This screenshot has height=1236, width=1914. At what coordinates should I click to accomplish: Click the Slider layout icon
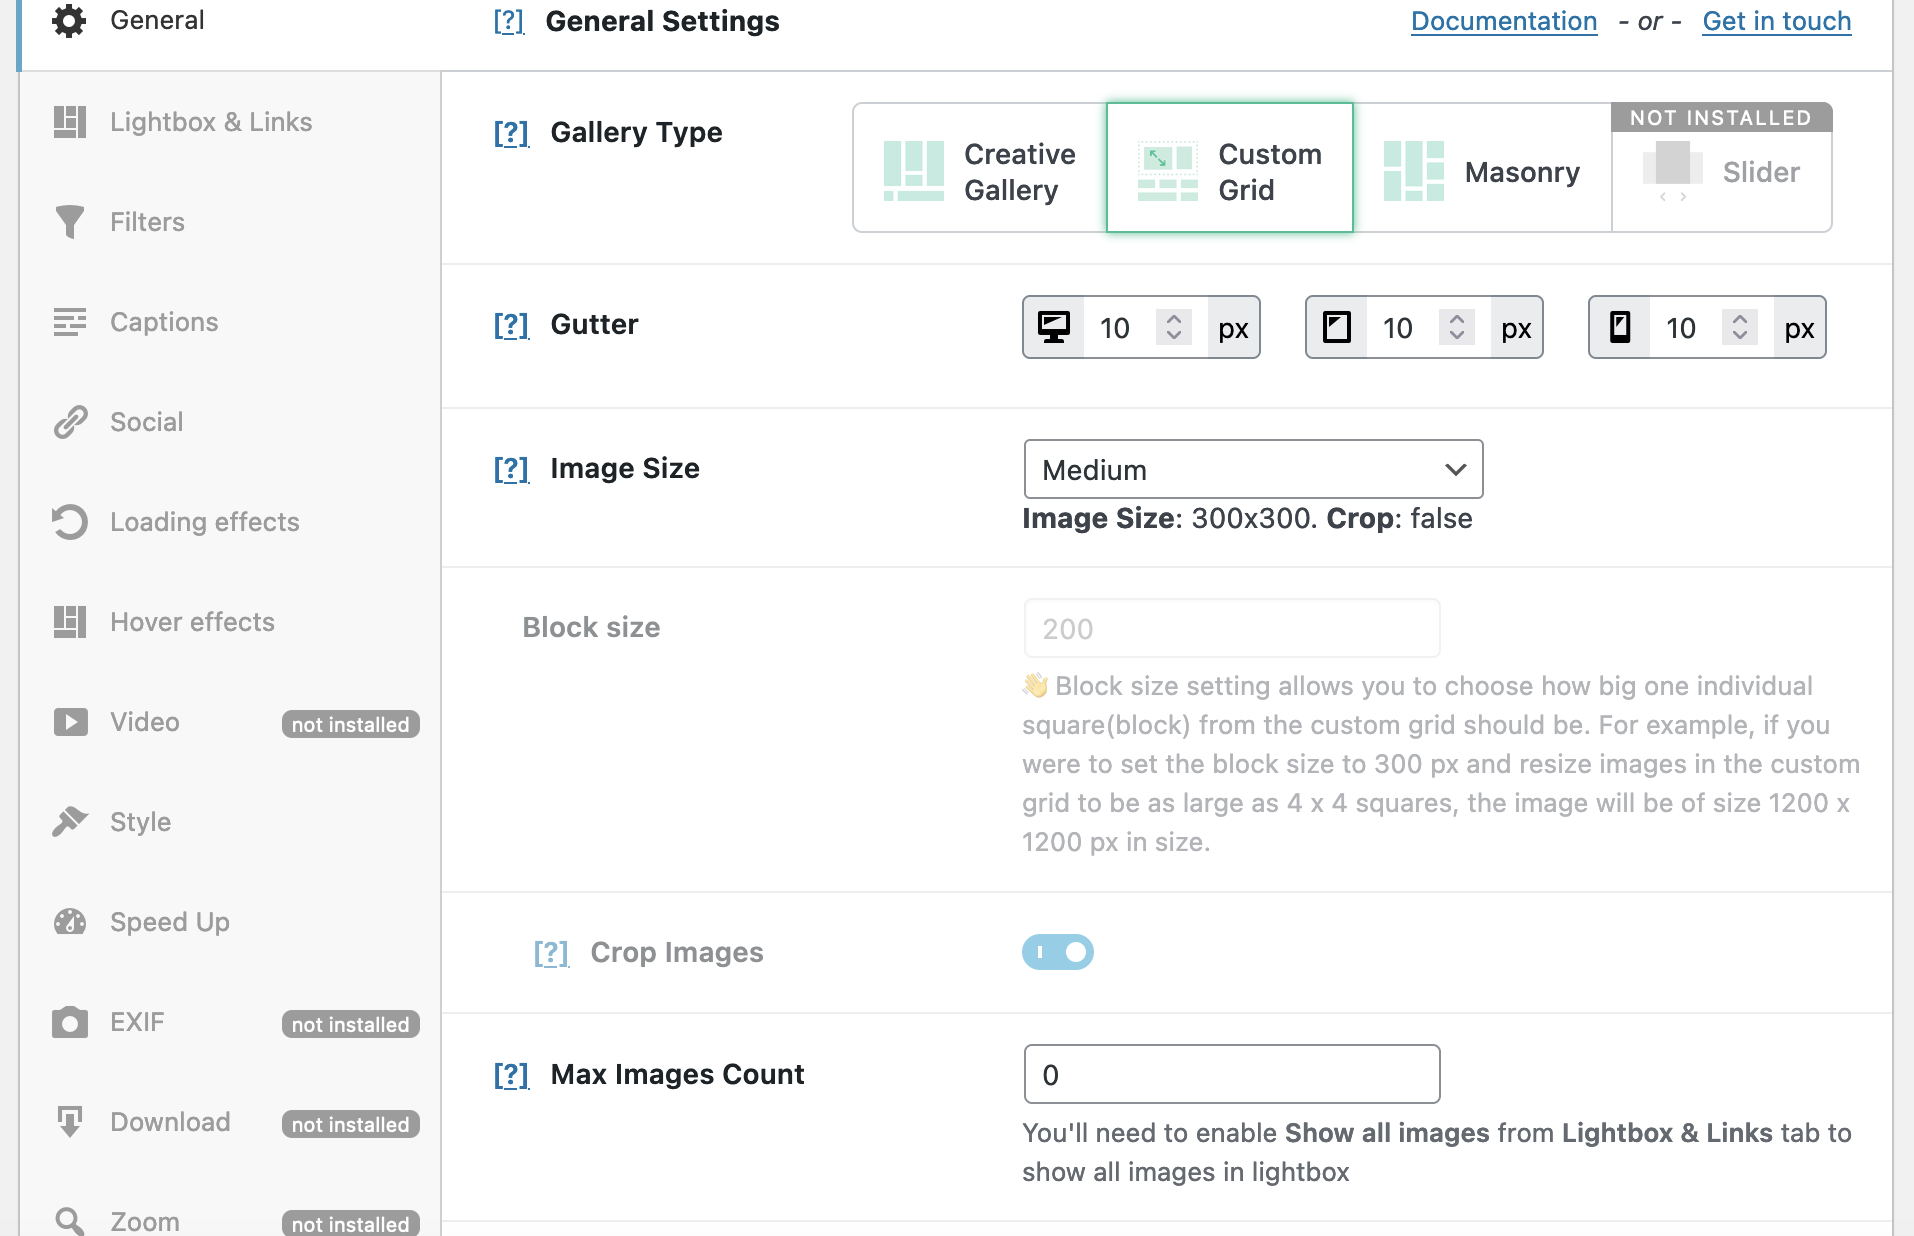(1672, 171)
